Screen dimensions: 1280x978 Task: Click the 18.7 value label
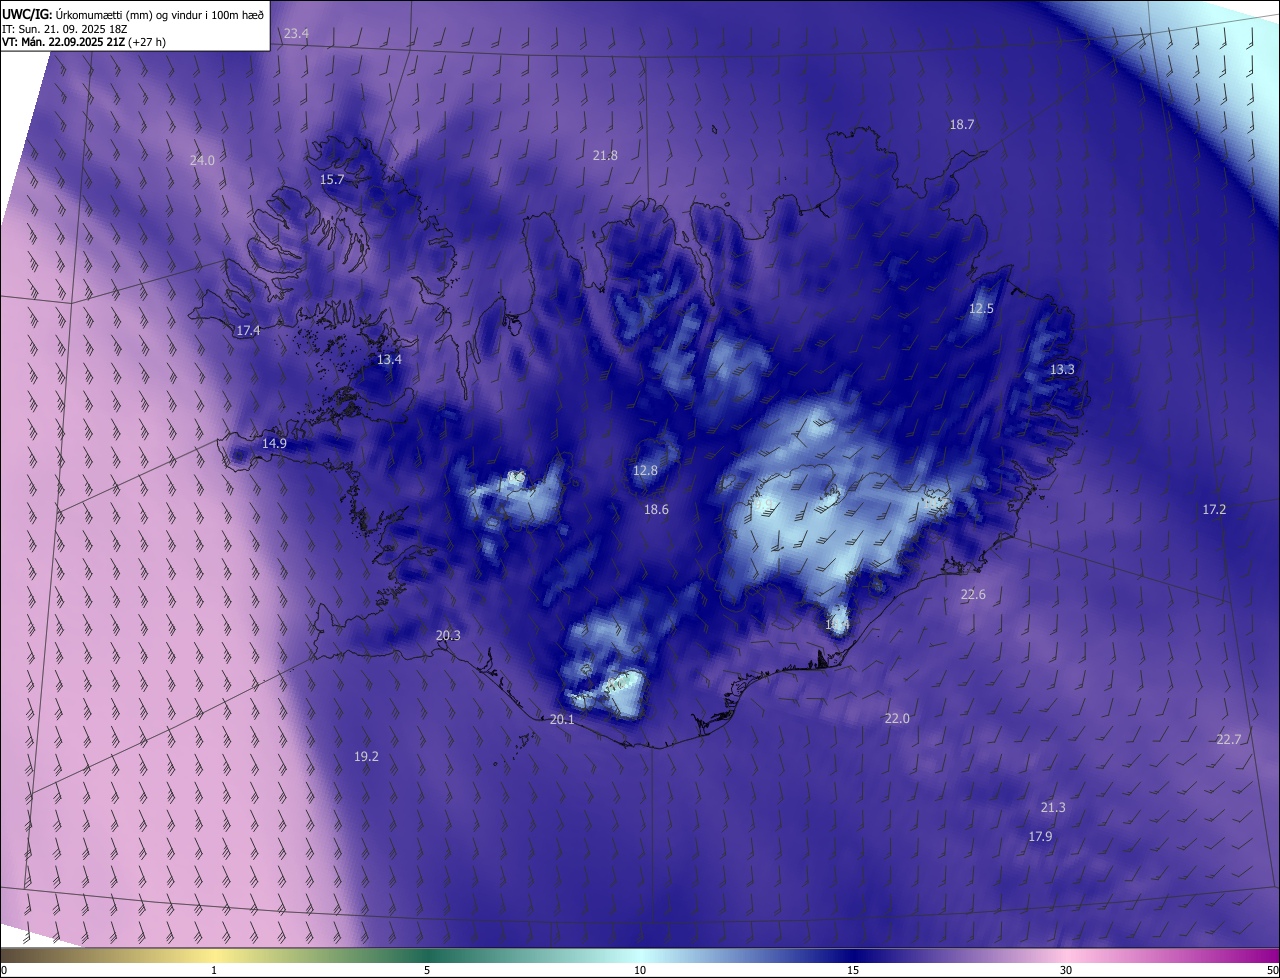(x=962, y=125)
